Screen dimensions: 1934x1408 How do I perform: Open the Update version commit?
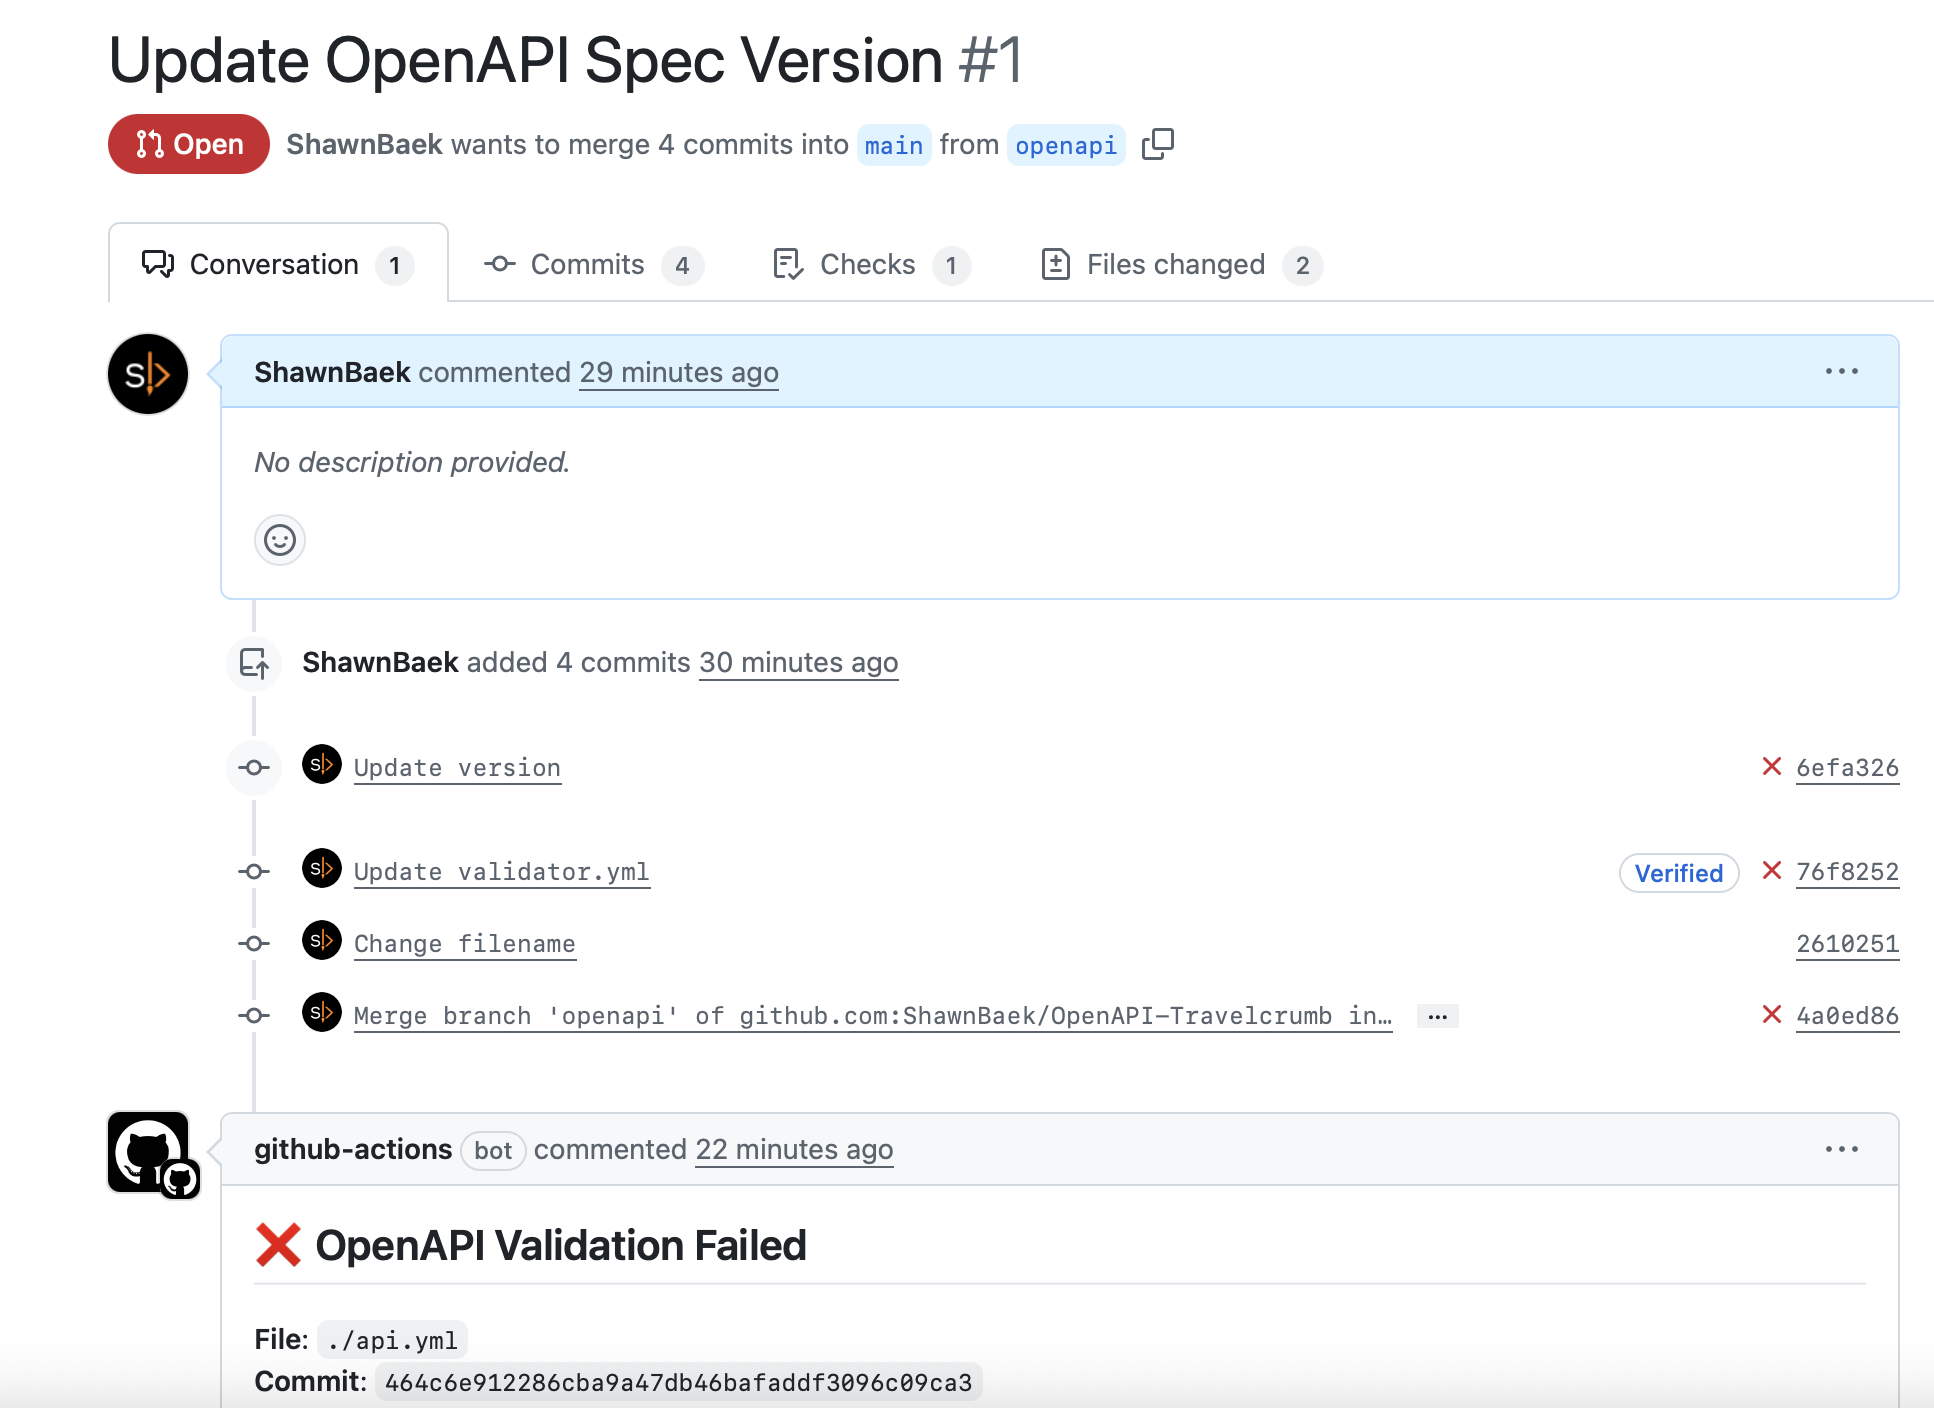[457, 768]
